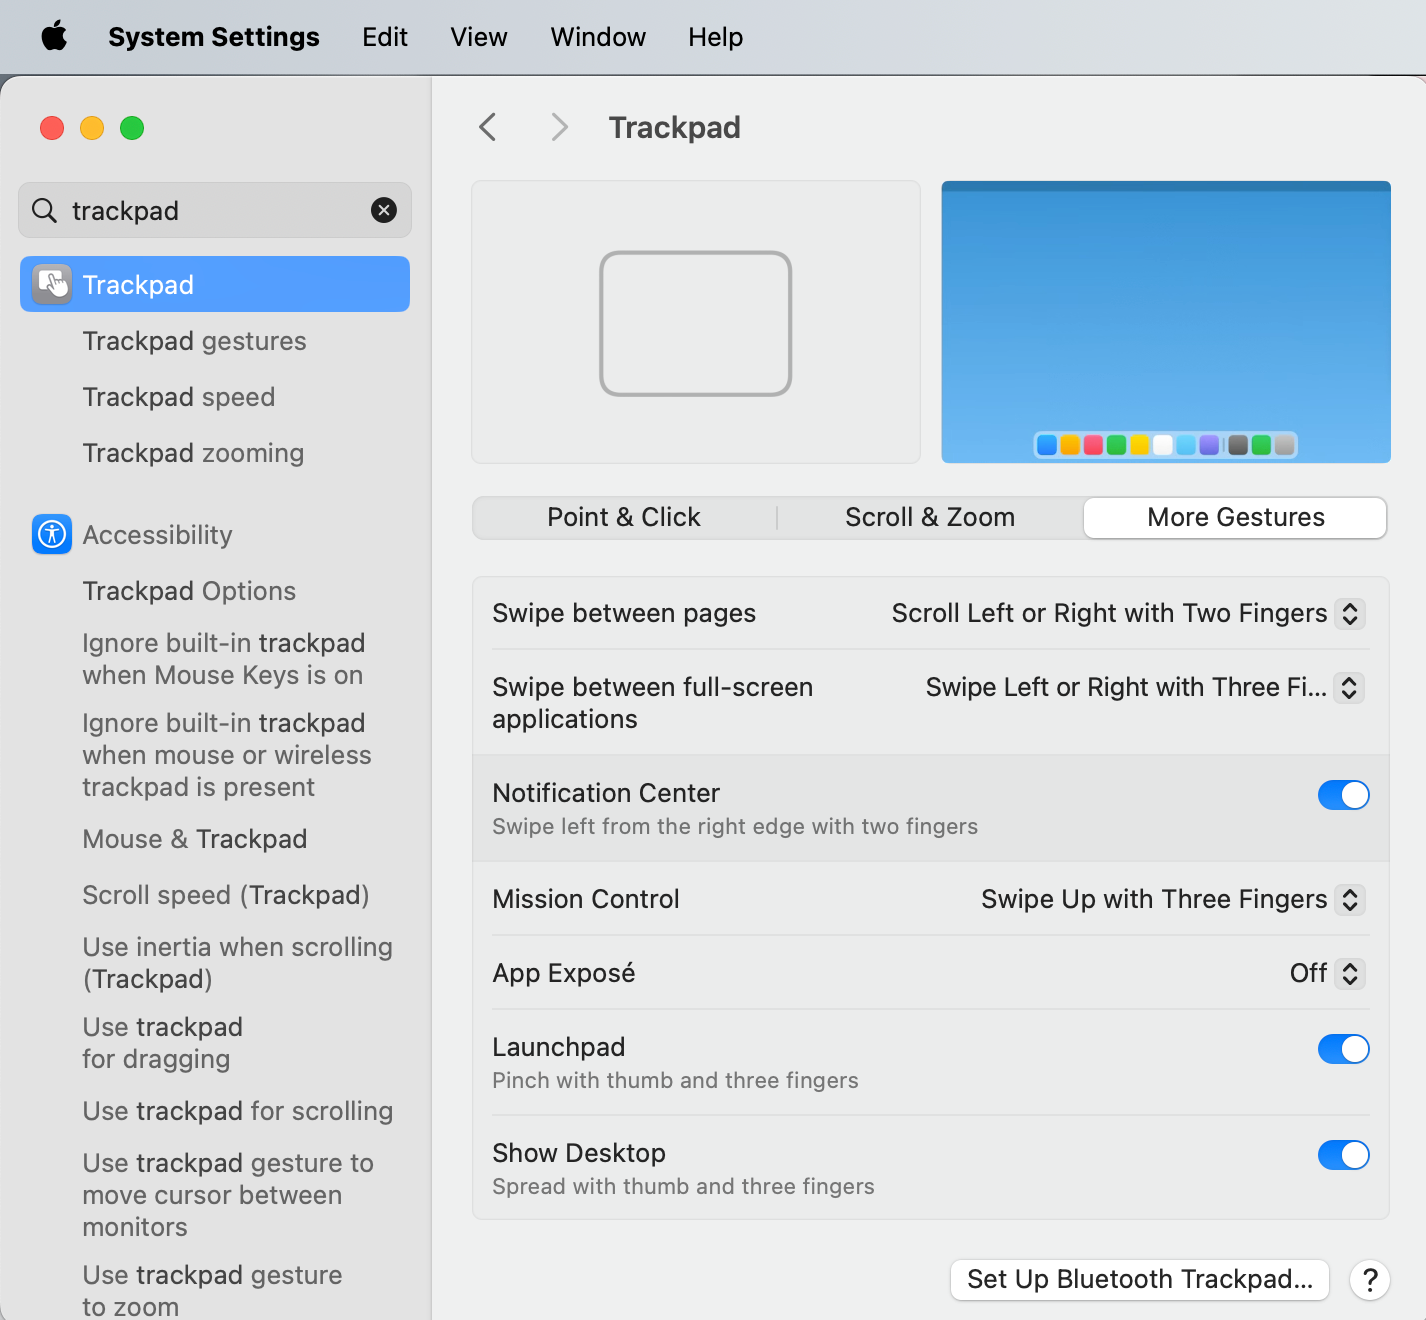This screenshot has height=1320, width=1426.
Task: Click the green zoom window button
Action: [x=132, y=128]
